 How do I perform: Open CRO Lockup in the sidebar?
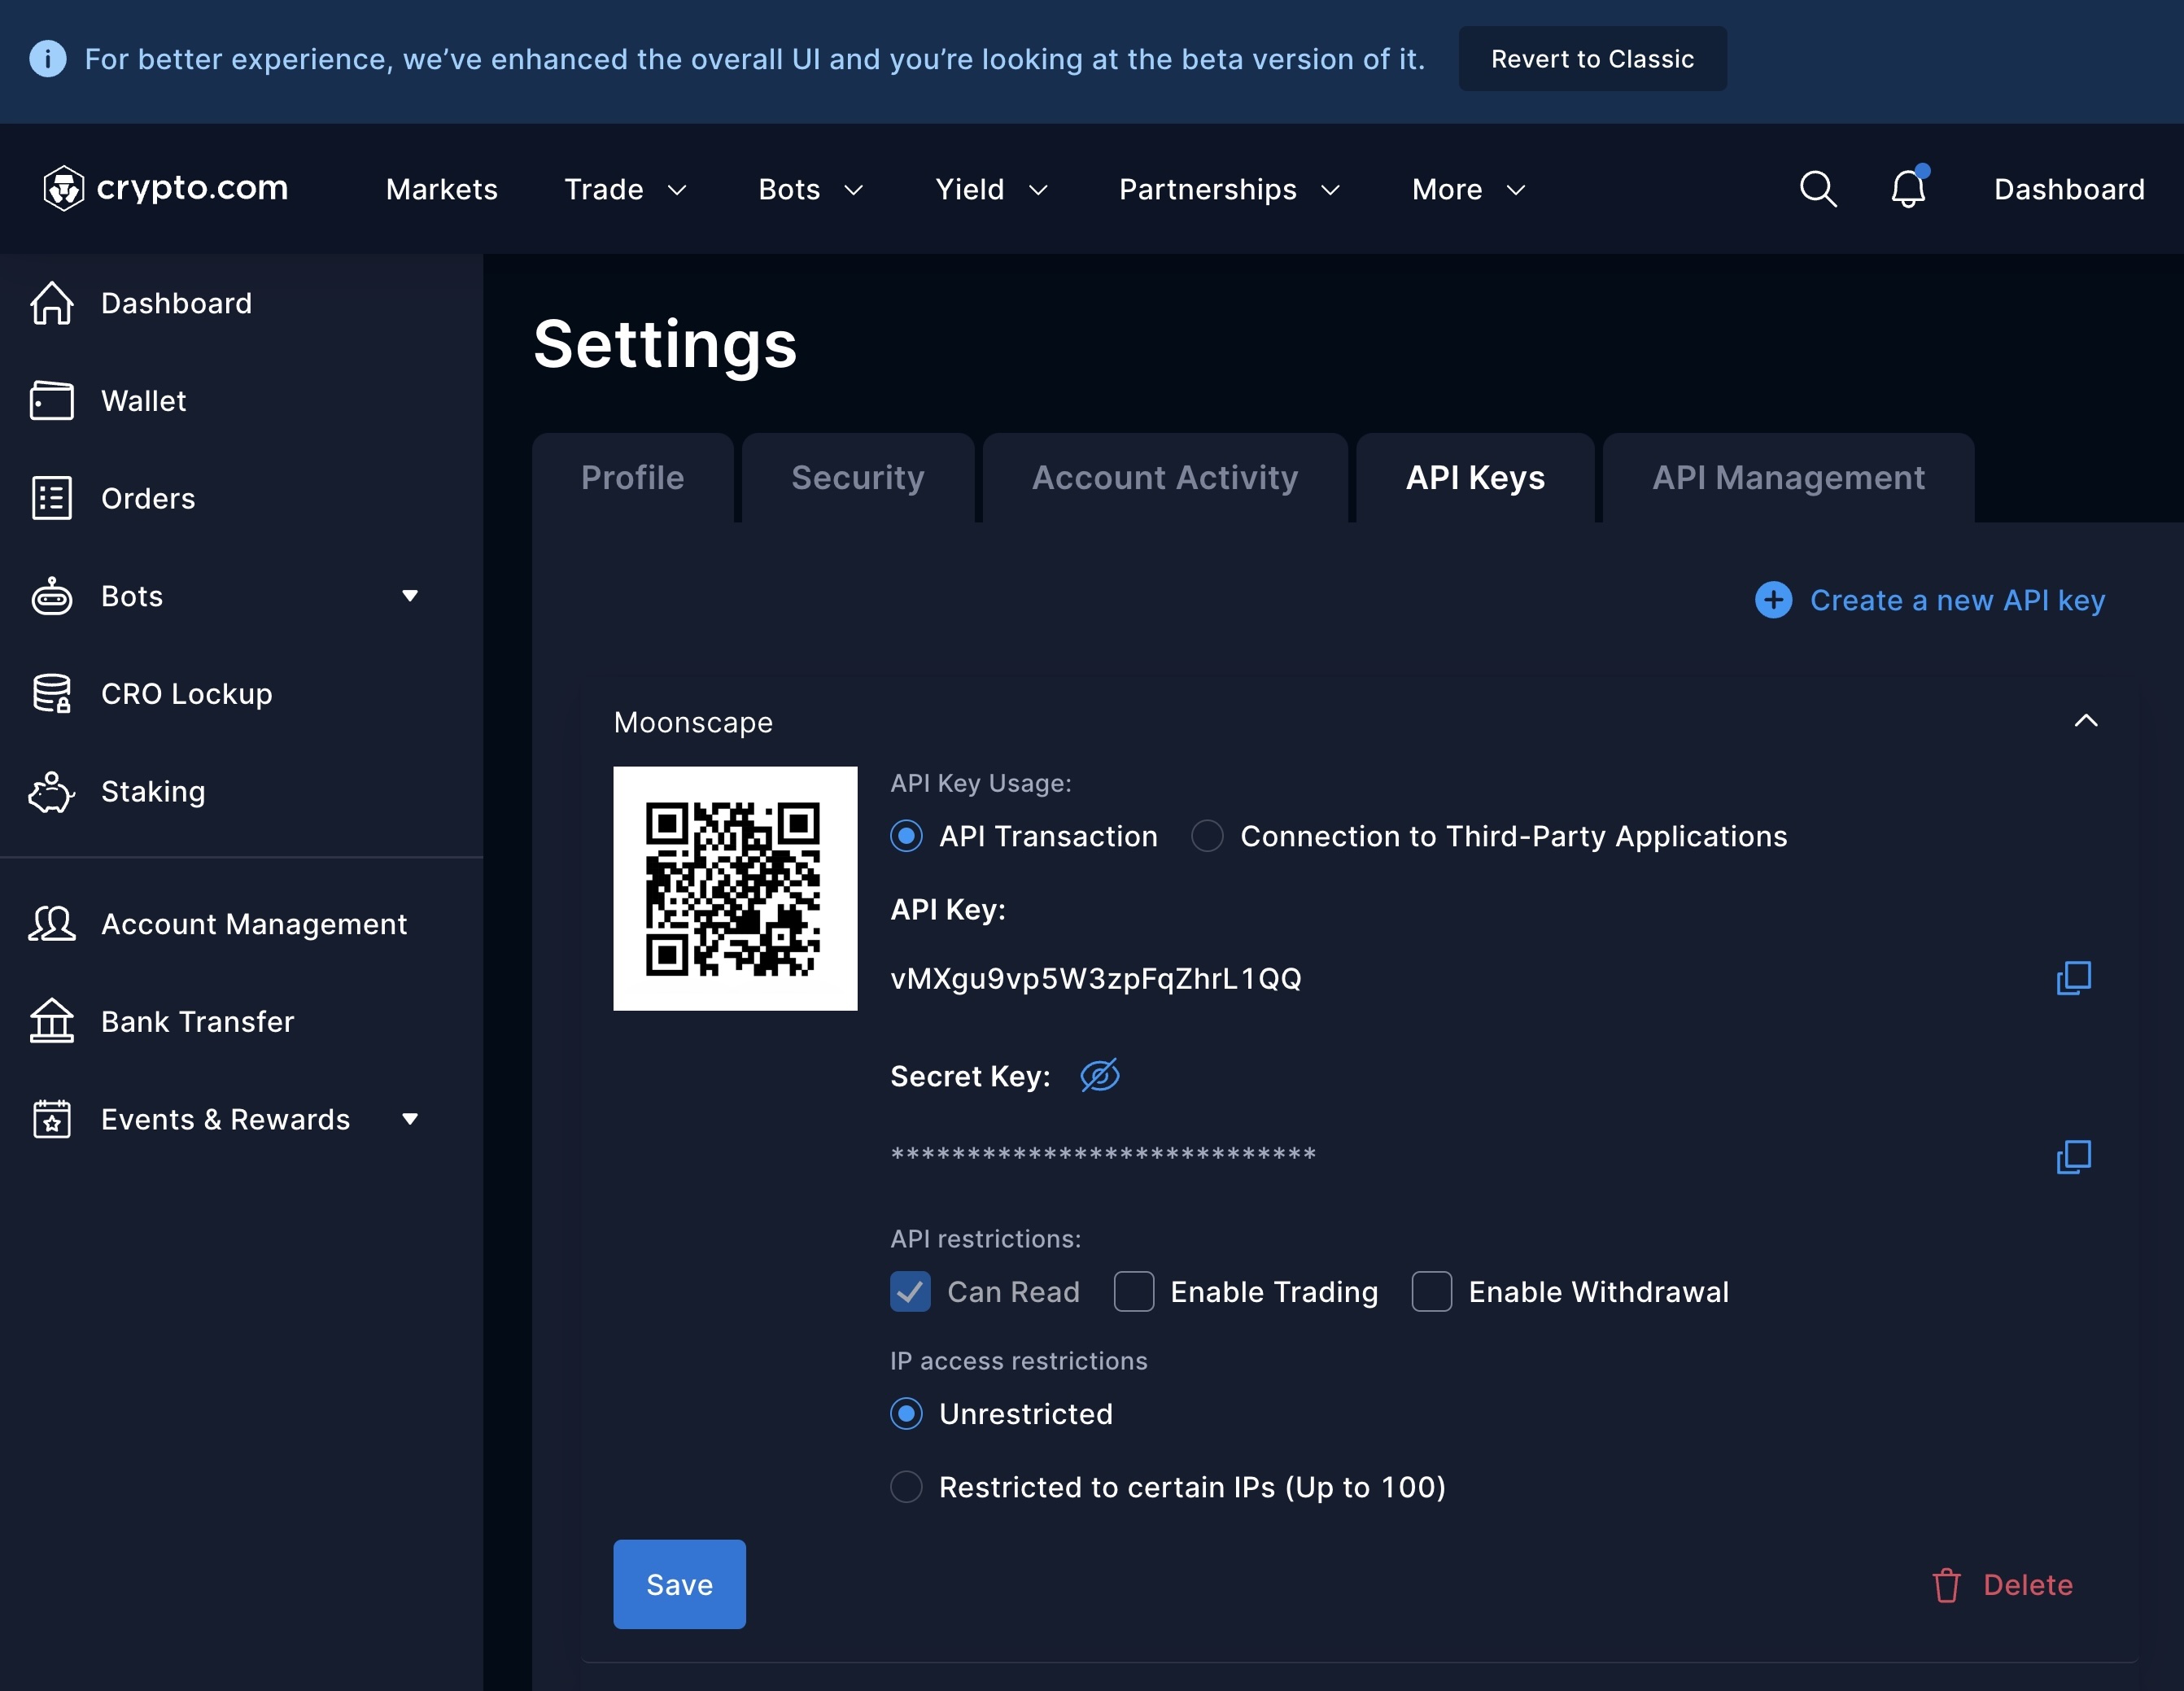pyautogui.click(x=187, y=693)
